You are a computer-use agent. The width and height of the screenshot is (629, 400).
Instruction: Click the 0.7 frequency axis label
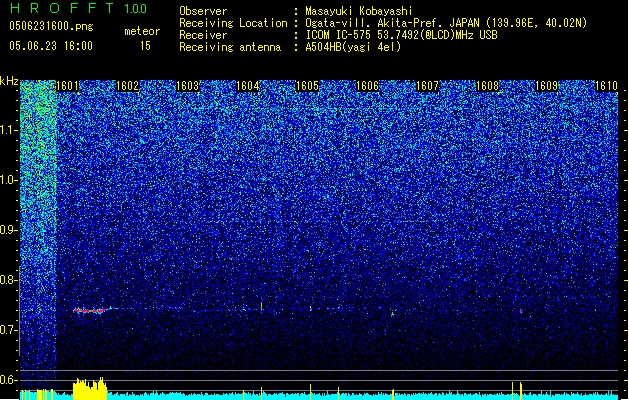click(9, 330)
